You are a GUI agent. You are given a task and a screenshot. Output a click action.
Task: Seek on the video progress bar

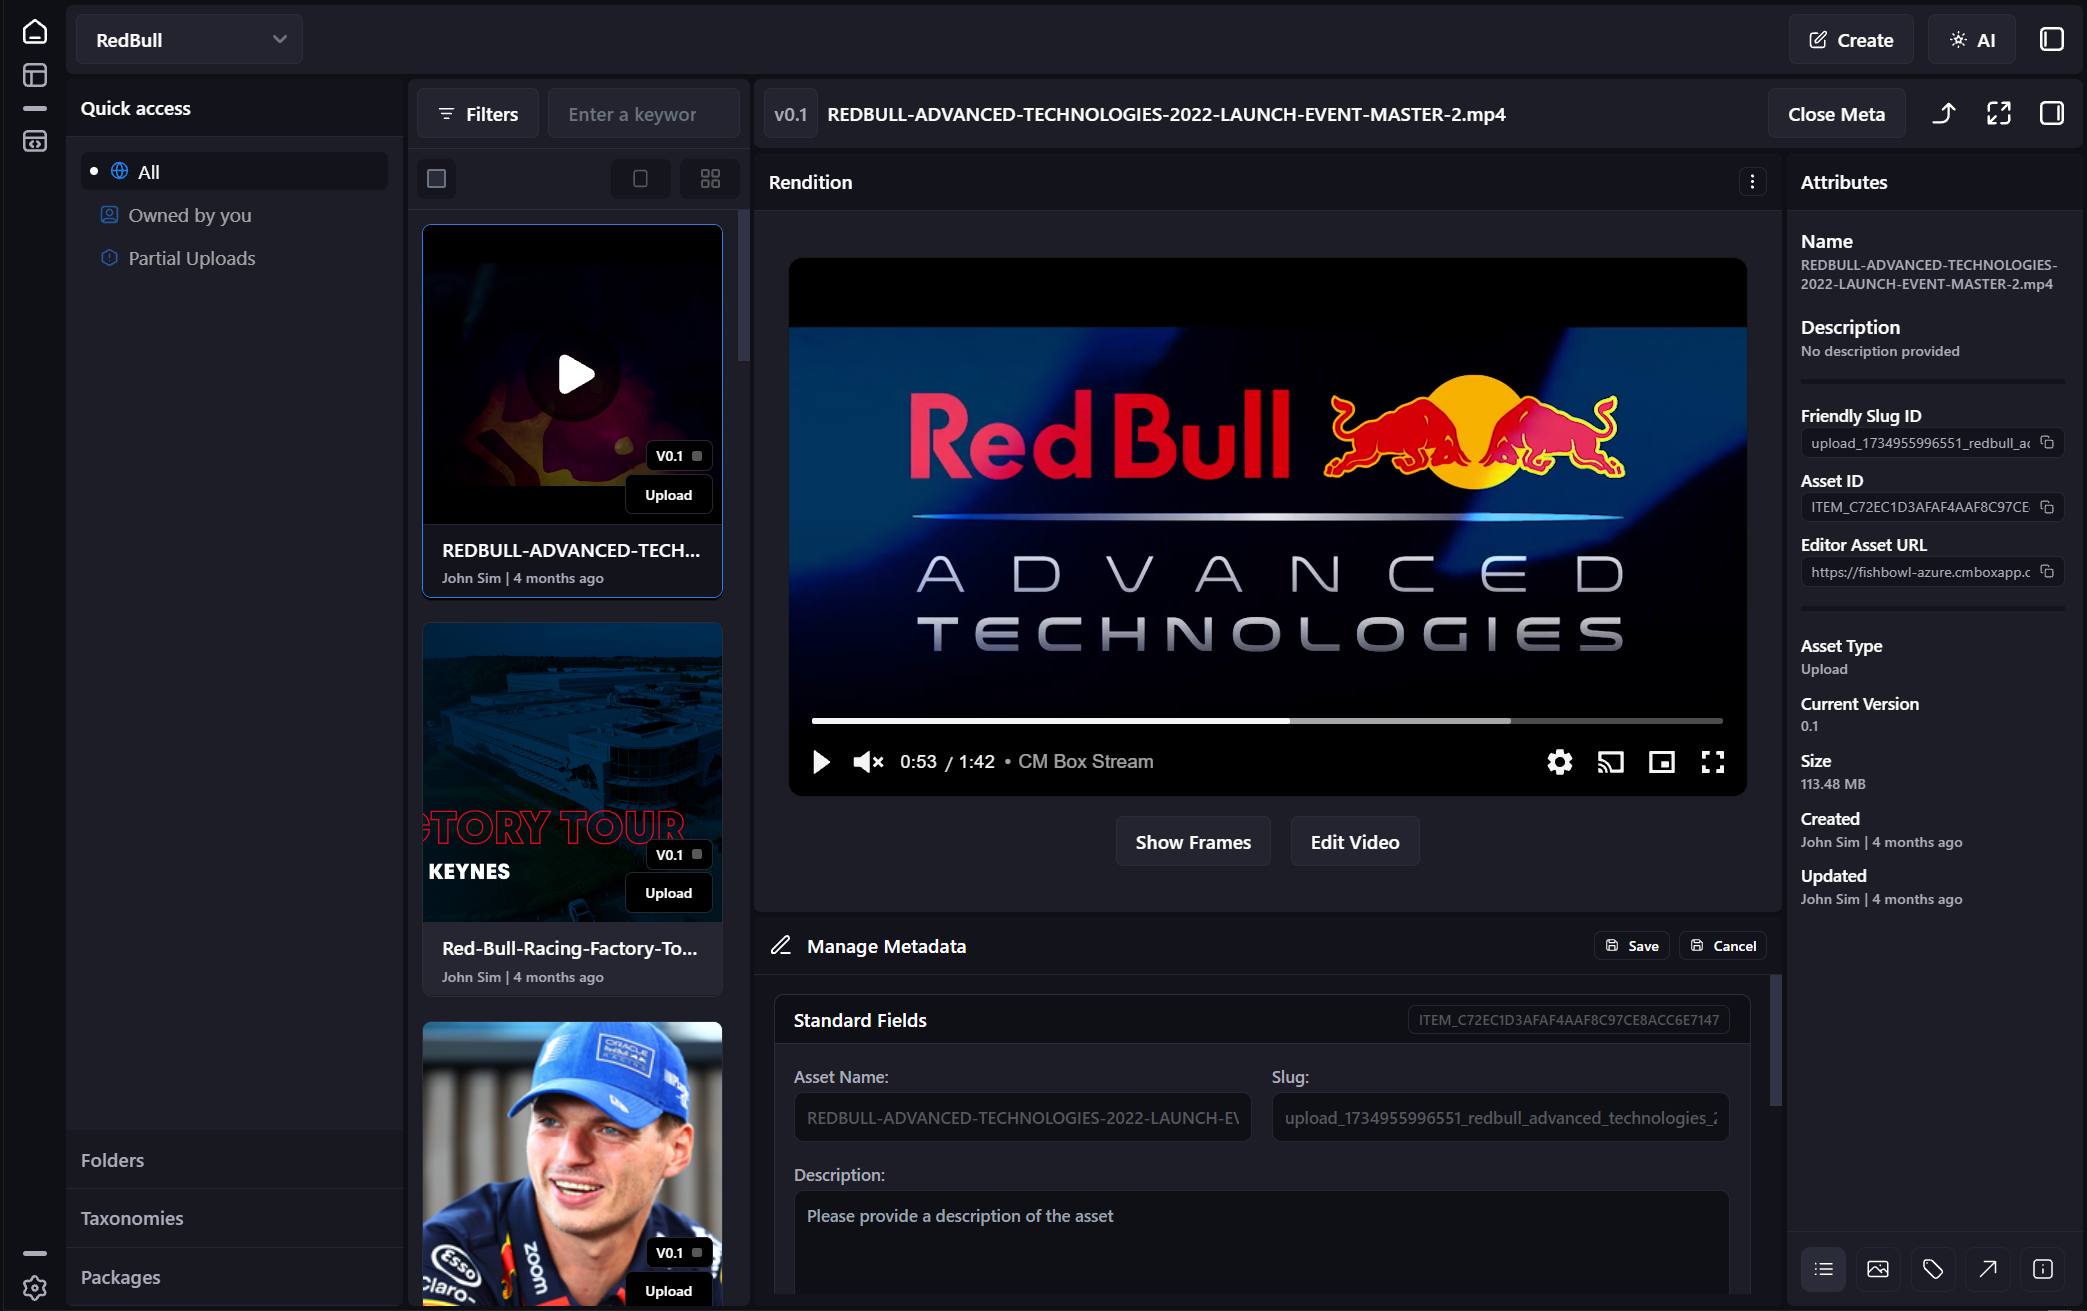[x=1267, y=720]
